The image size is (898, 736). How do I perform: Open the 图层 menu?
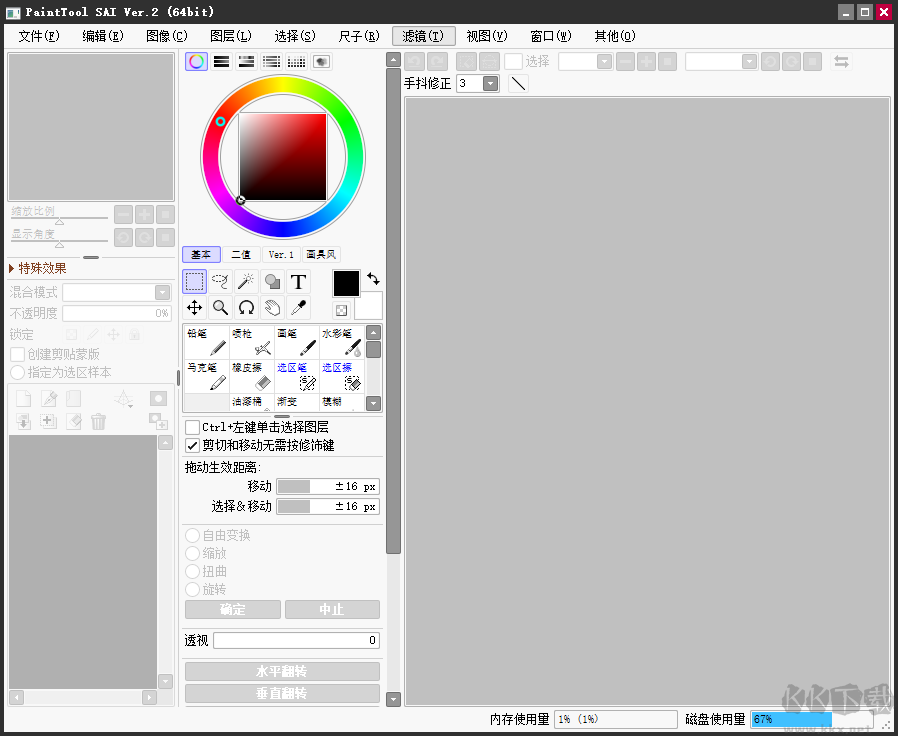231,36
